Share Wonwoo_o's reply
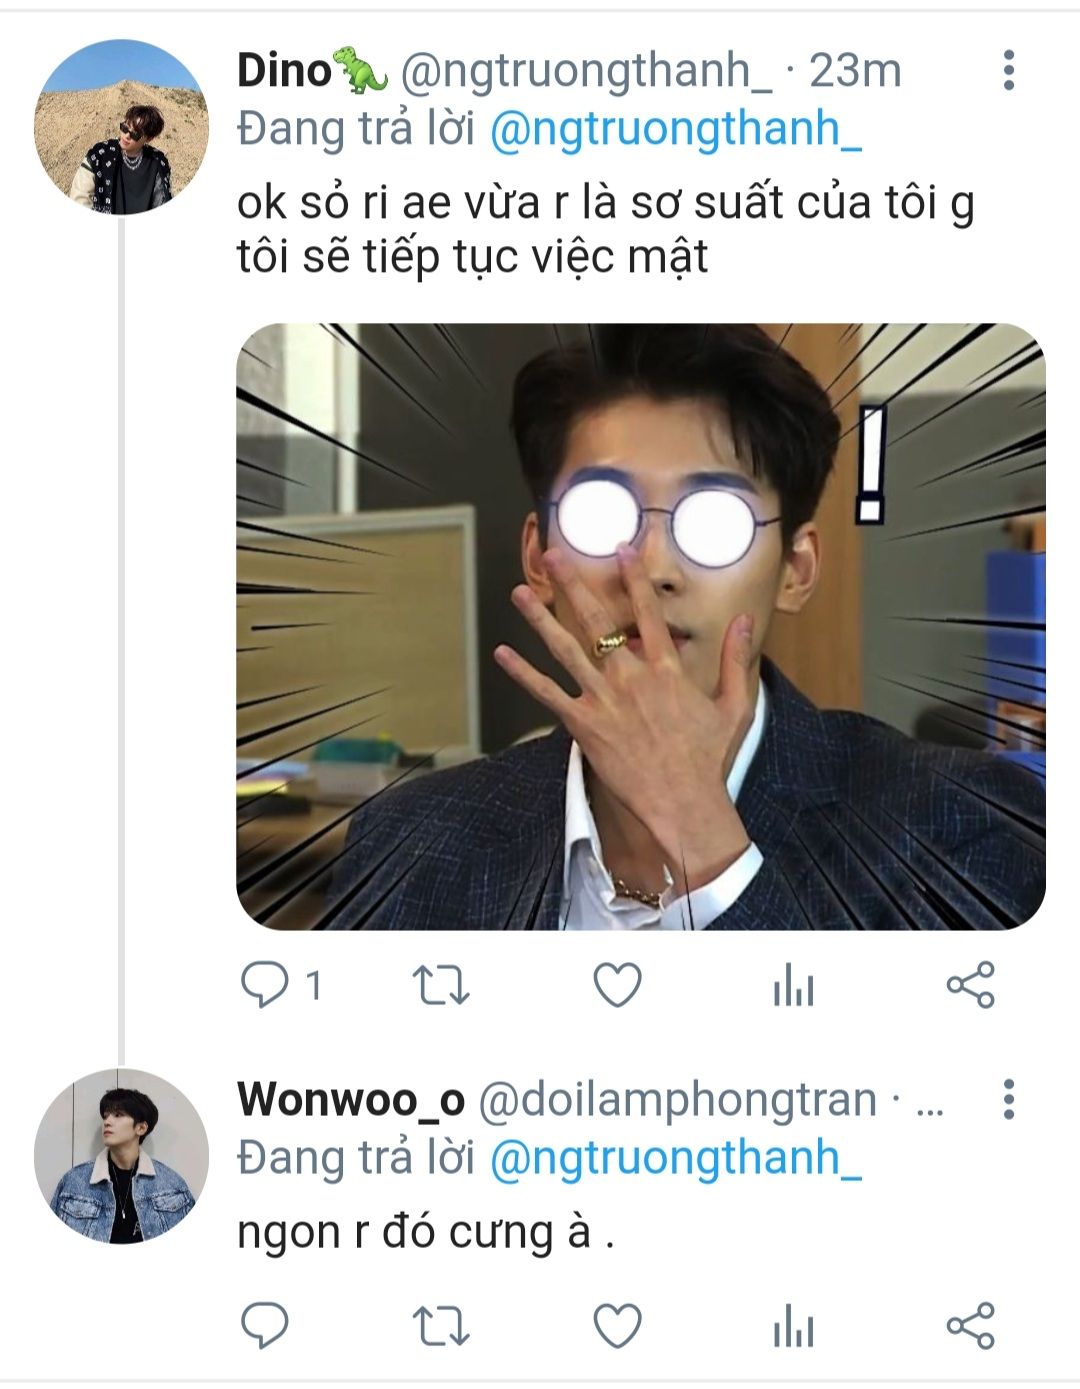The width and height of the screenshot is (1080, 1389). pos(970,1326)
